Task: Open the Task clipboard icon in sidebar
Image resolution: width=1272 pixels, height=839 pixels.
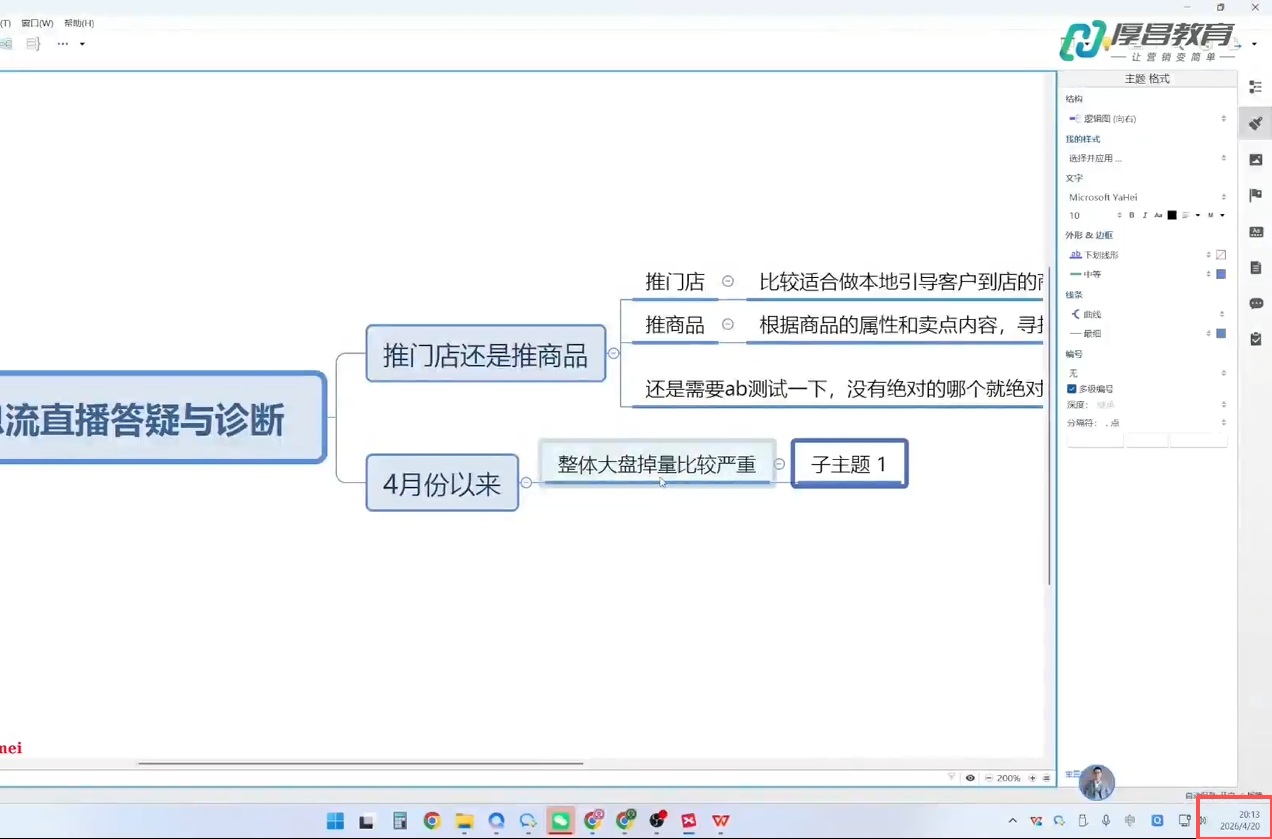Action: pos(1255,340)
